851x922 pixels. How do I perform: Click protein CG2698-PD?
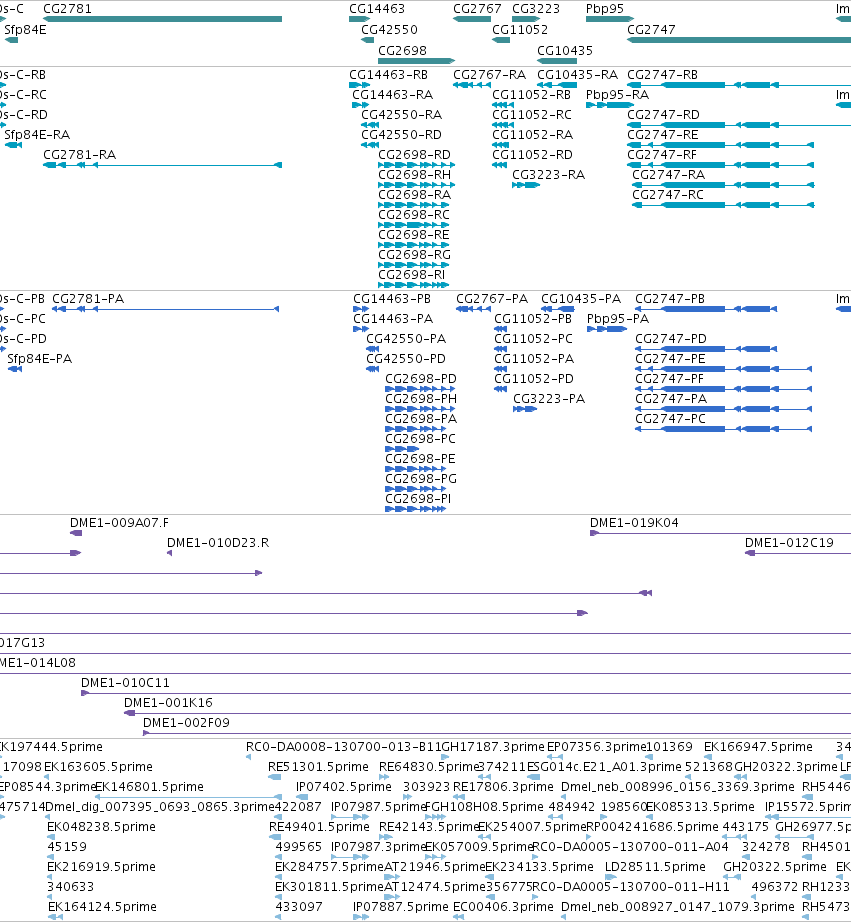click(x=421, y=379)
